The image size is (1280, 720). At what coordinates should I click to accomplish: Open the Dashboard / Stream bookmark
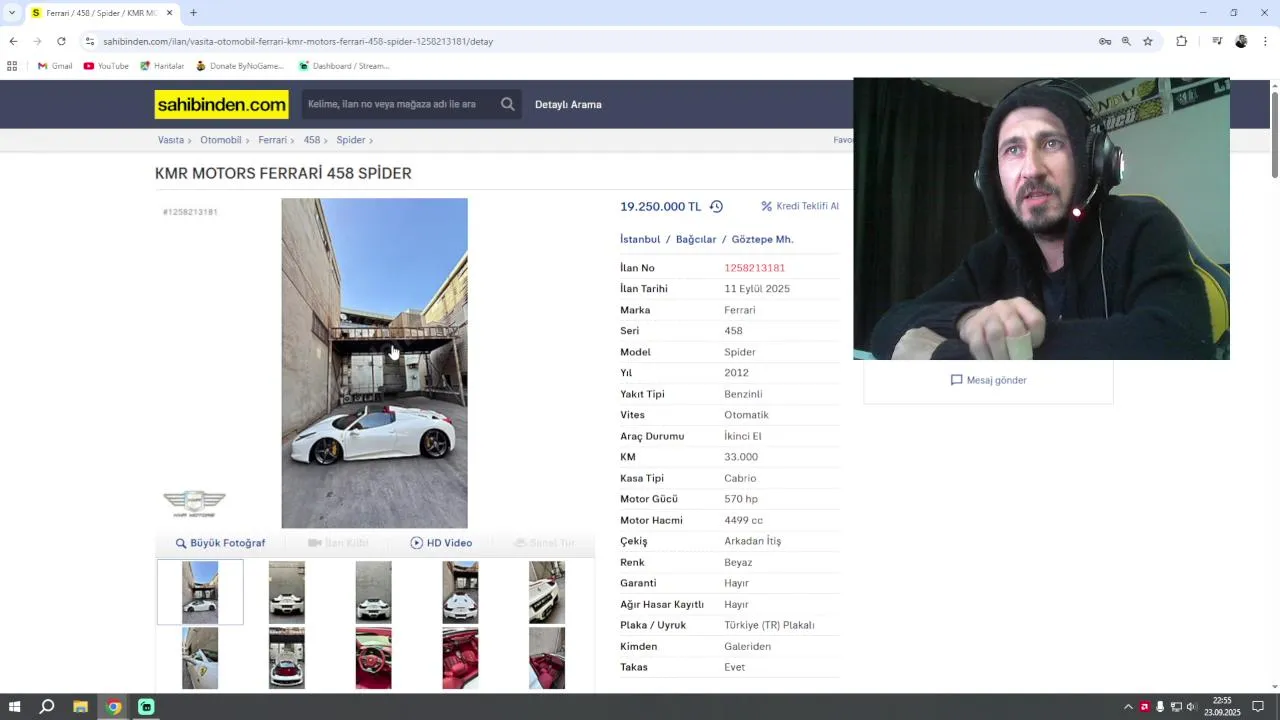tap(344, 66)
